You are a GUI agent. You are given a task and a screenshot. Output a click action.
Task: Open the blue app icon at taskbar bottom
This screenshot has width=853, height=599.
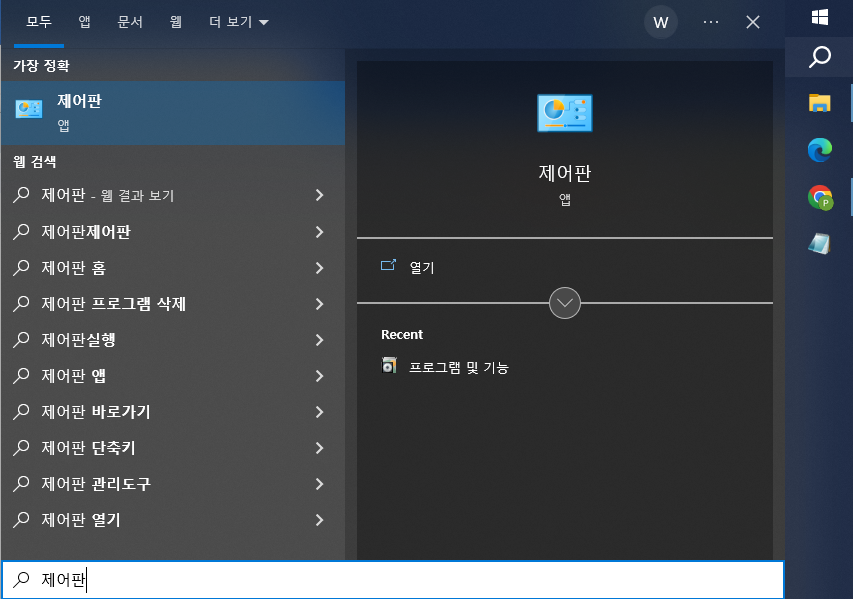click(x=819, y=243)
